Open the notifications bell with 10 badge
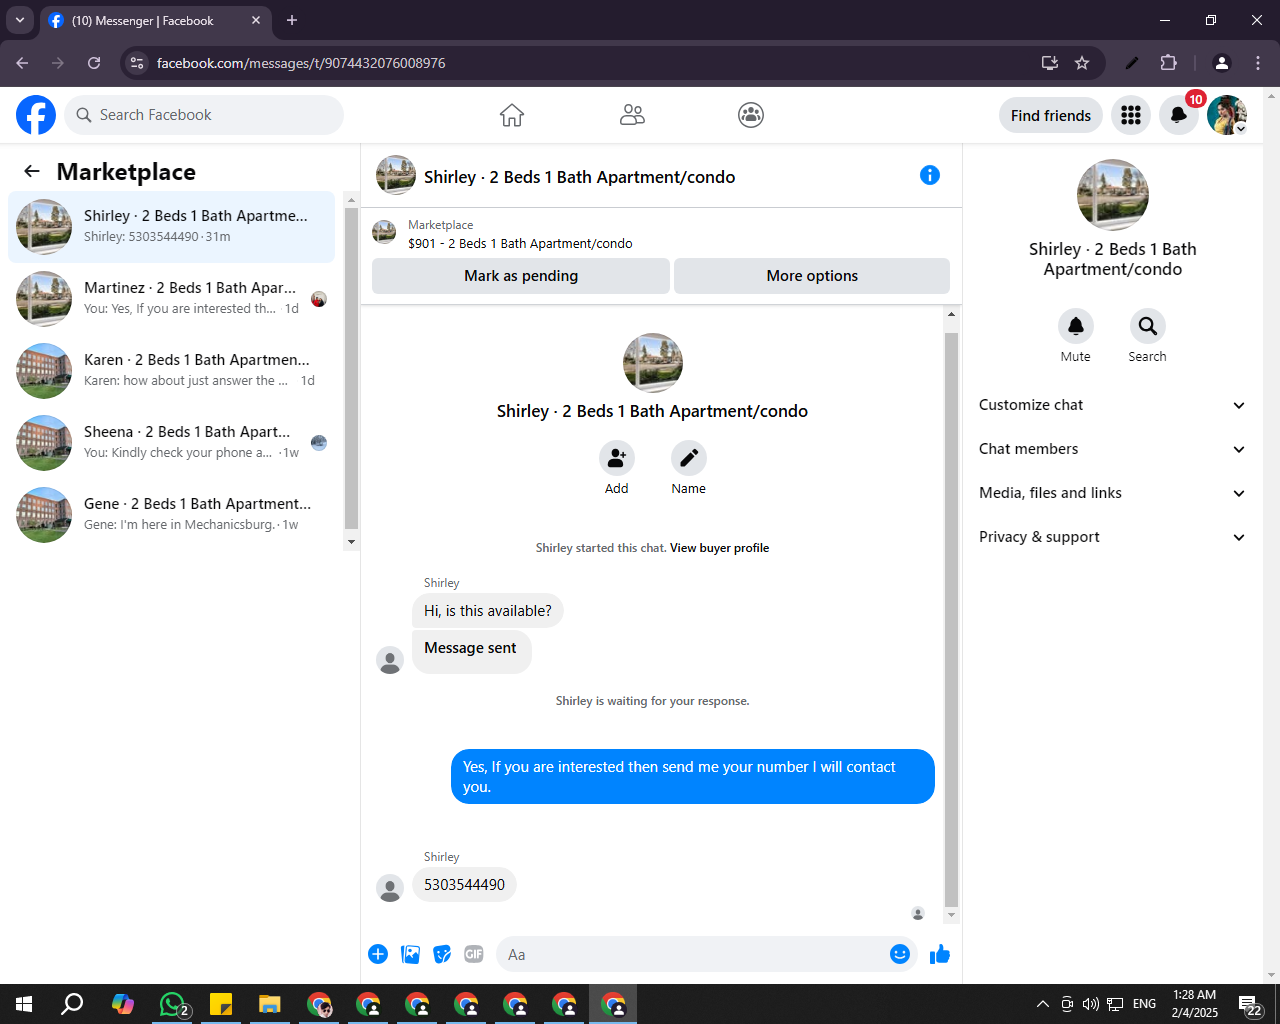The width and height of the screenshot is (1280, 1024). coord(1179,115)
